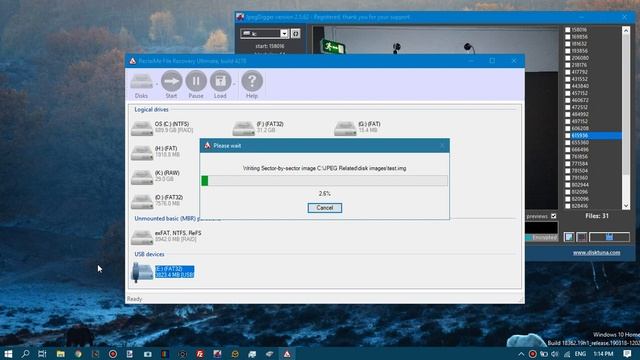The image size is (640, 360).
Task: Select the (G:) FAT drive
Action: 358,127
